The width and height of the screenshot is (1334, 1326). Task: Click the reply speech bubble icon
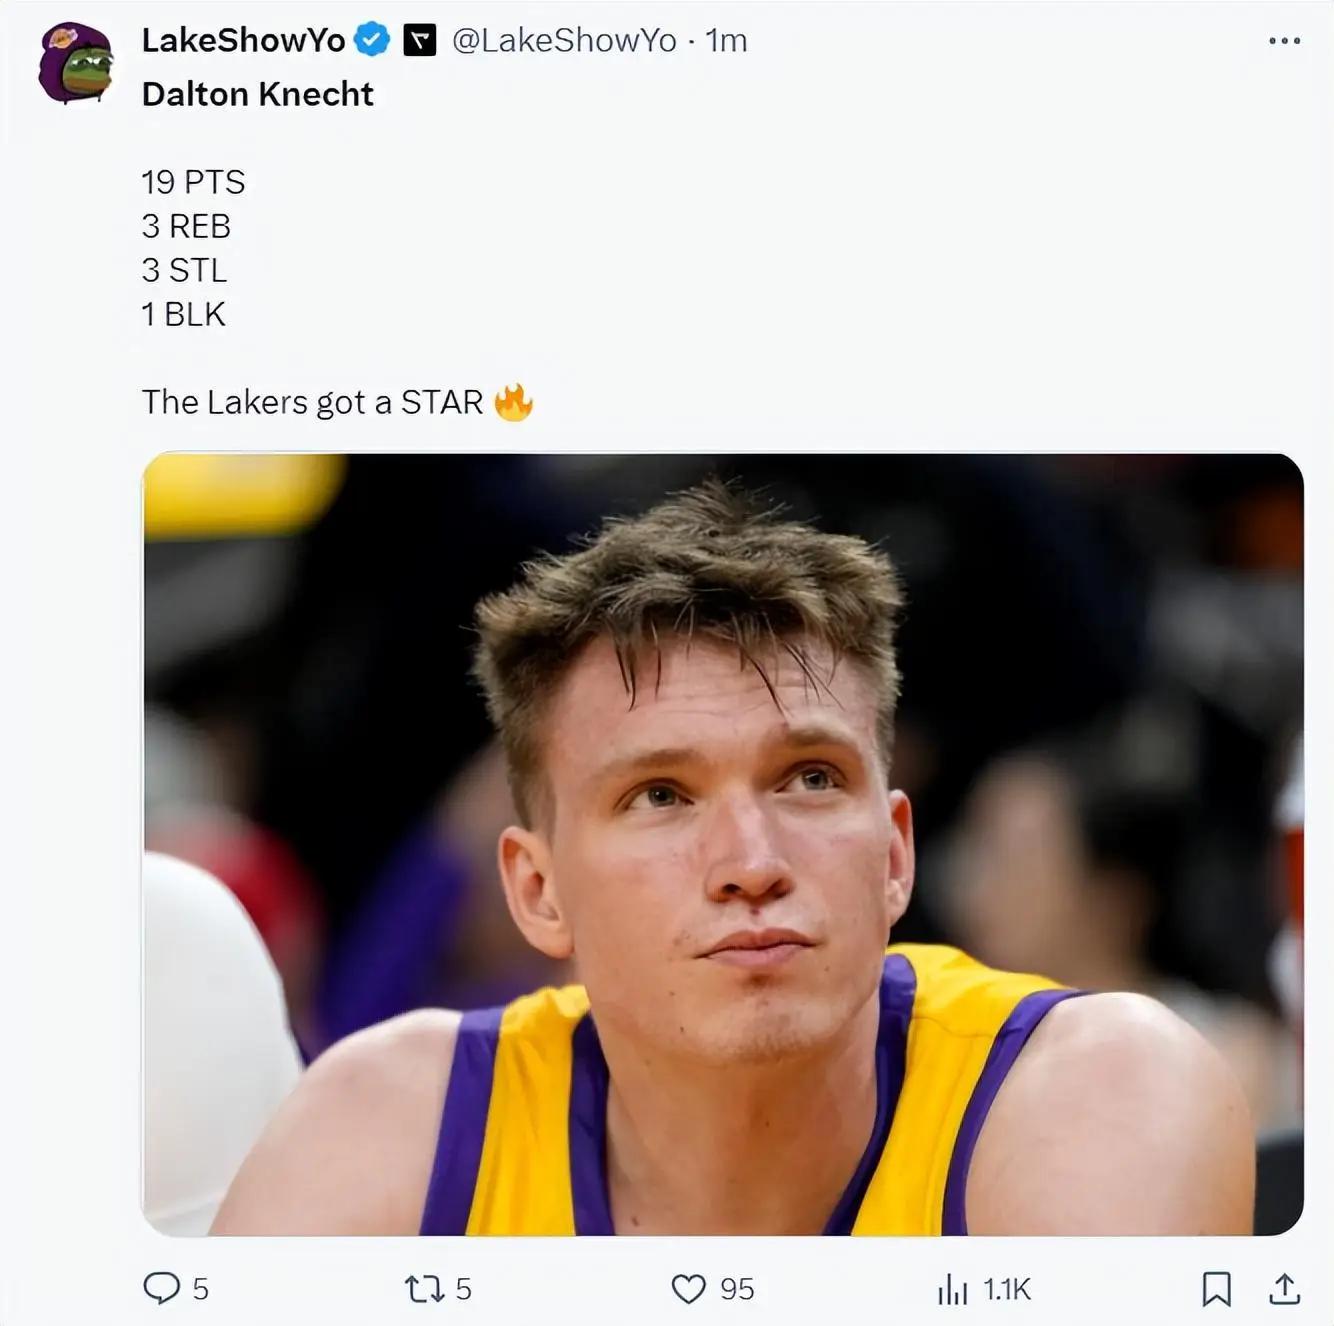pyautogui.click(x=161, y=1288)
